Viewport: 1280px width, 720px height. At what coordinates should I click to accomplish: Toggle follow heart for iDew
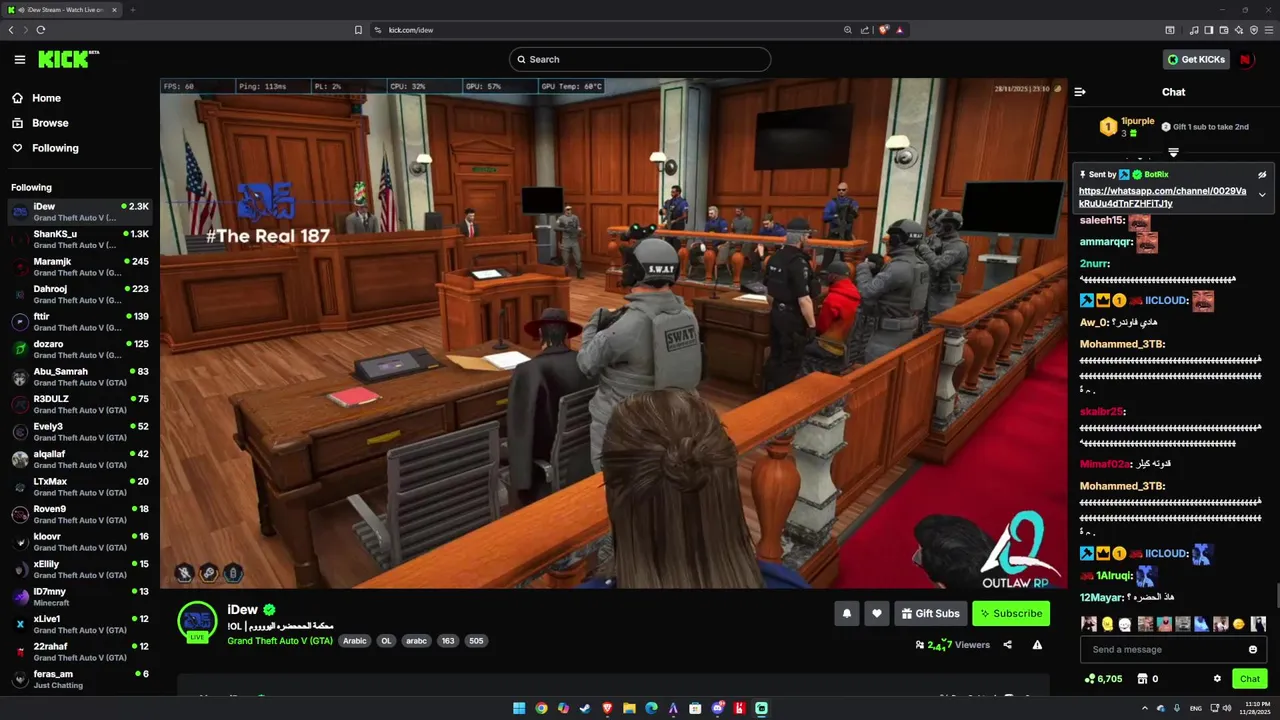pyautogui.click(x=877, y=614)
